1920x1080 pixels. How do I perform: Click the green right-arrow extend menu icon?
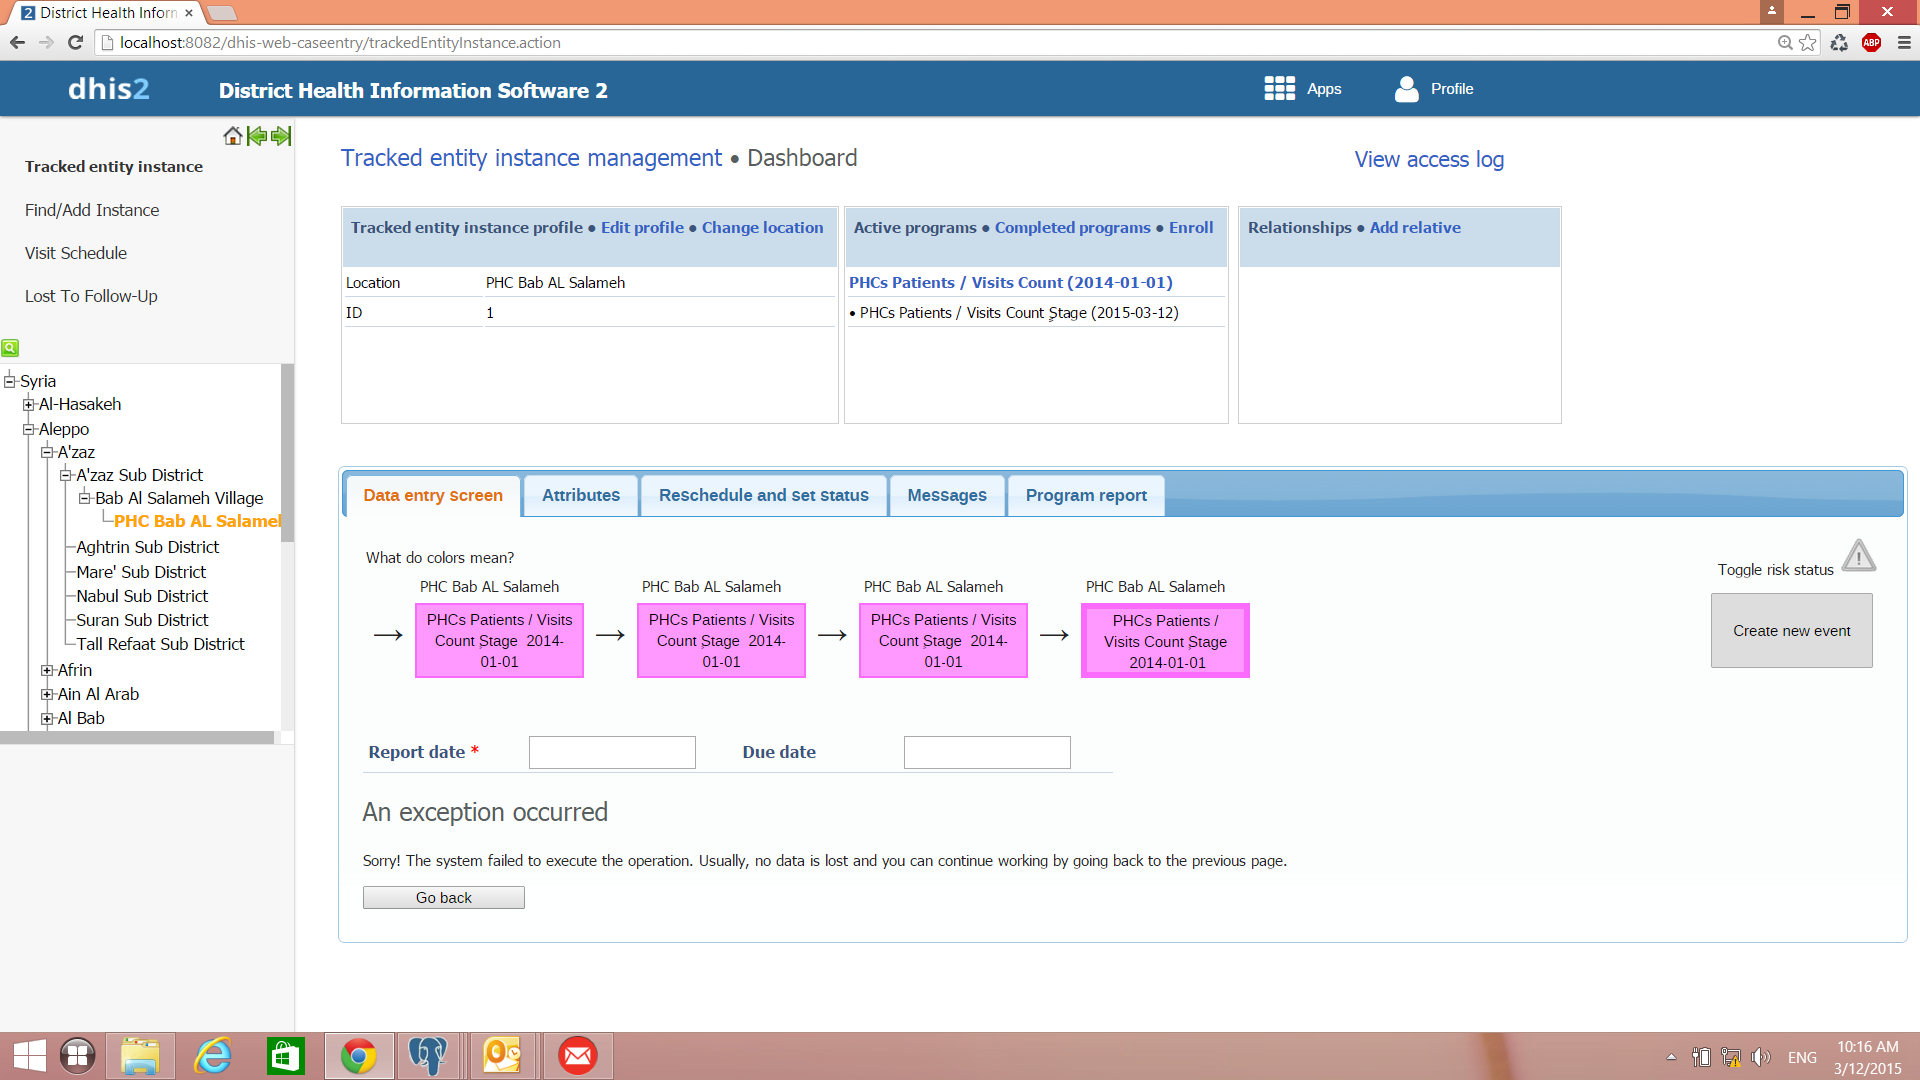pyautogui.click(x=281, y=136)
